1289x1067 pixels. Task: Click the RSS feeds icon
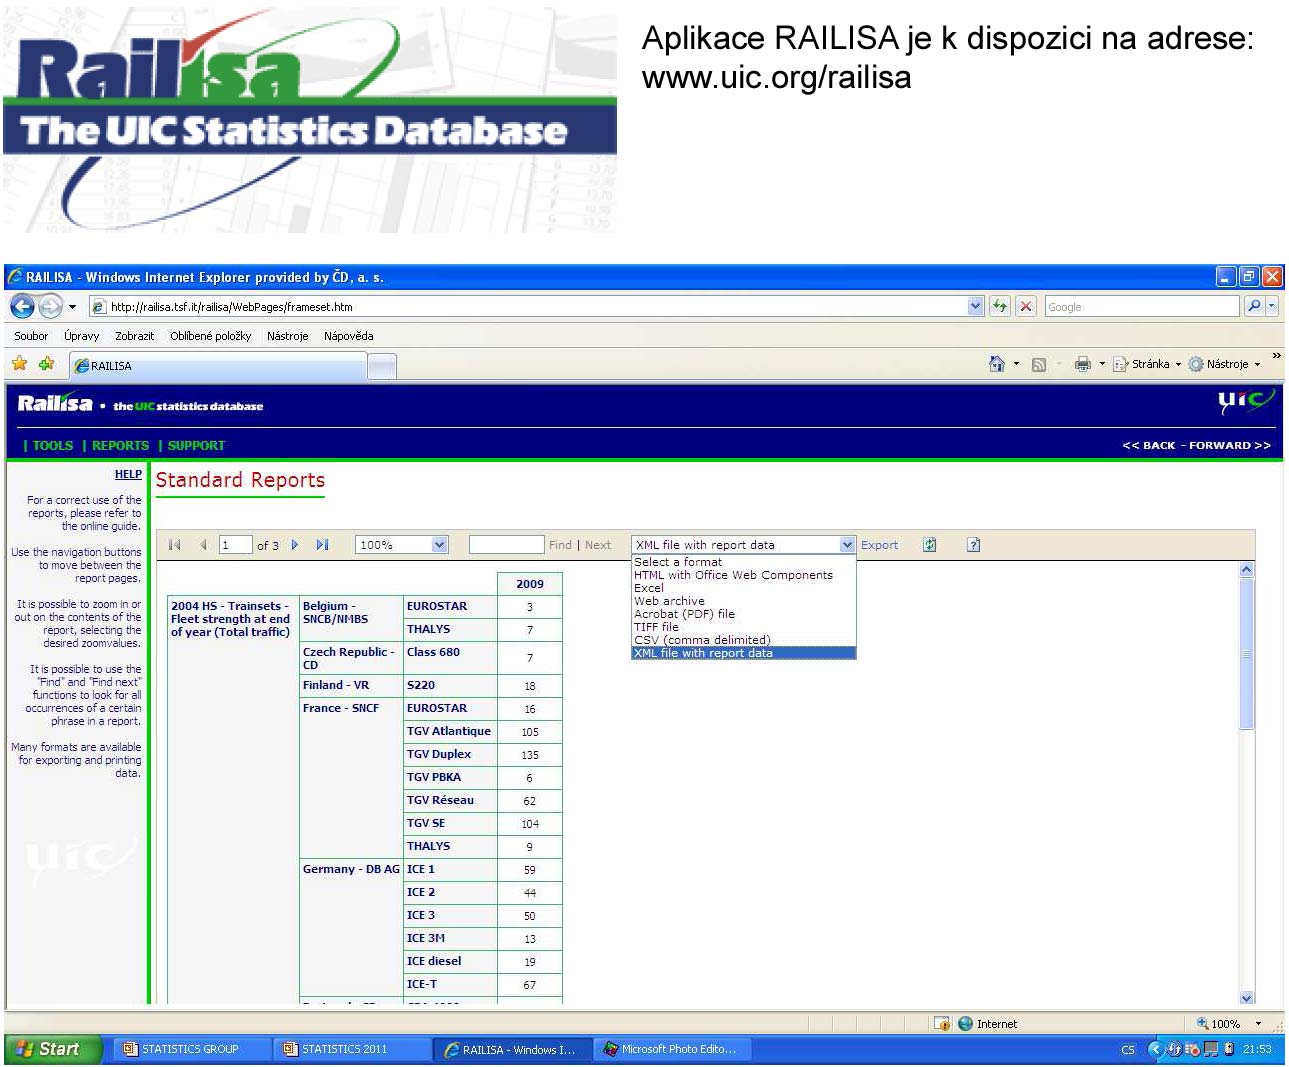click(1039, 364)
